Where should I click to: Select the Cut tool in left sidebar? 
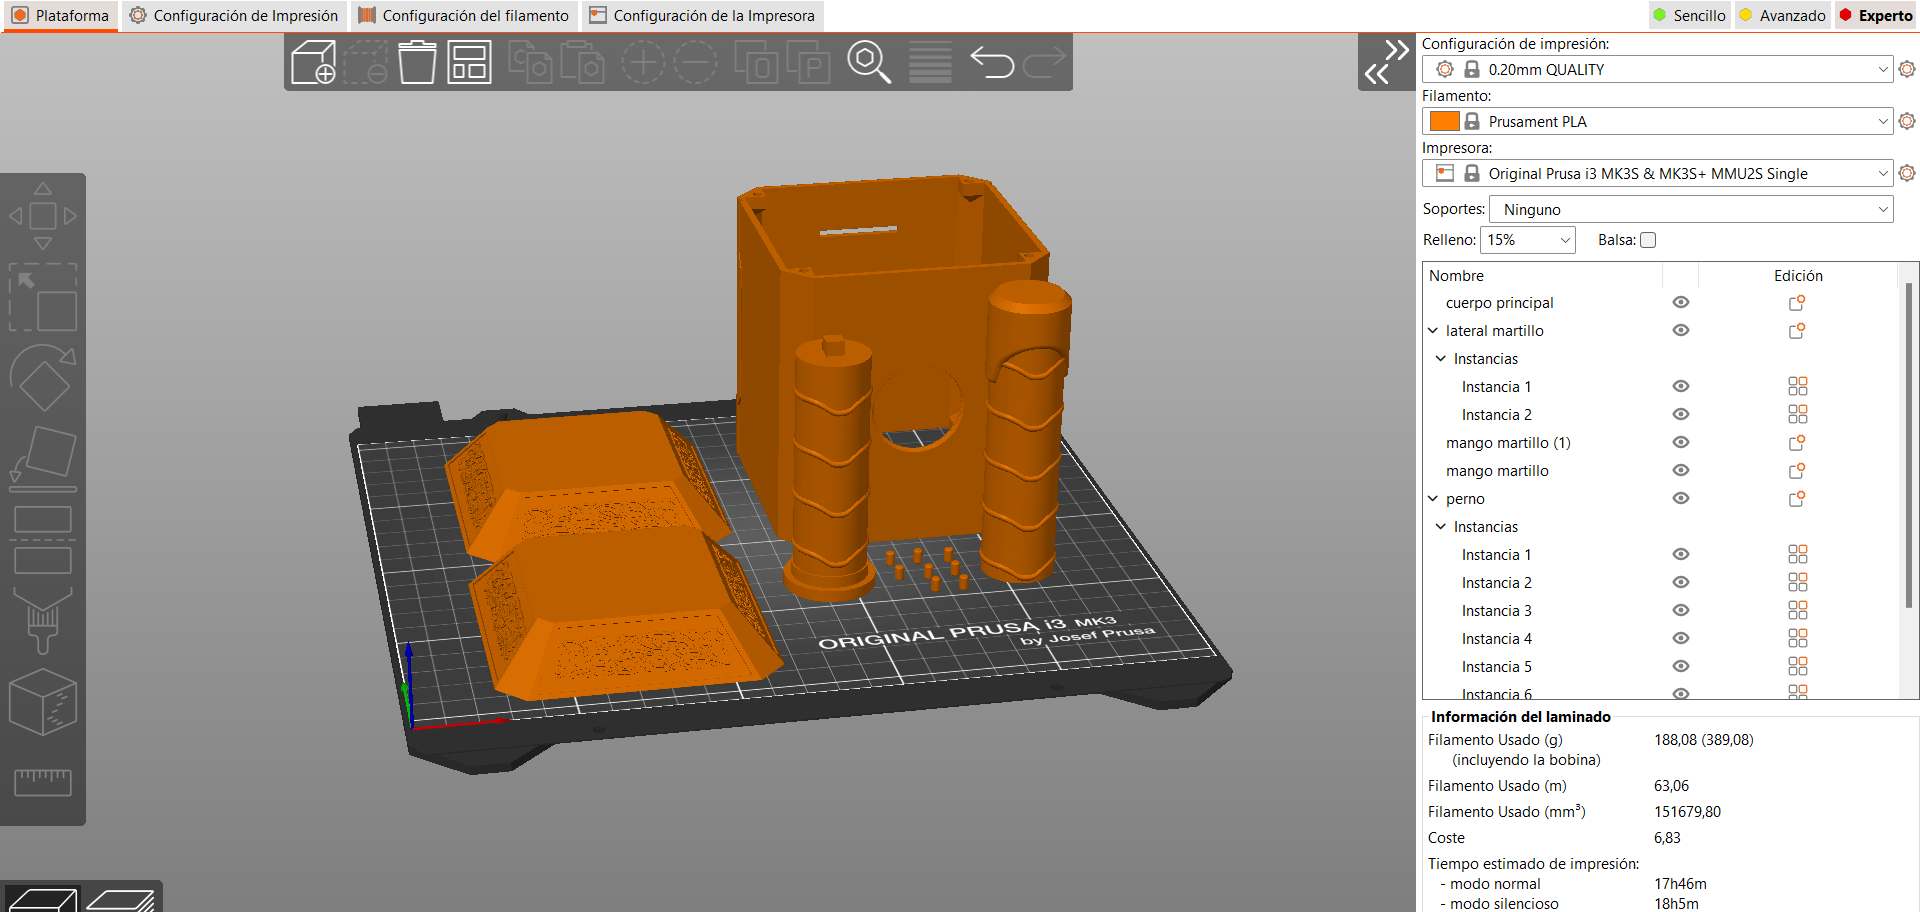point(43,540)
